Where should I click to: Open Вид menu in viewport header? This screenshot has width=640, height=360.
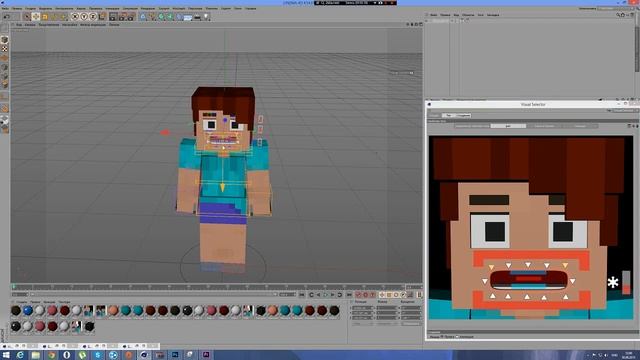click(x=19, y=24)
